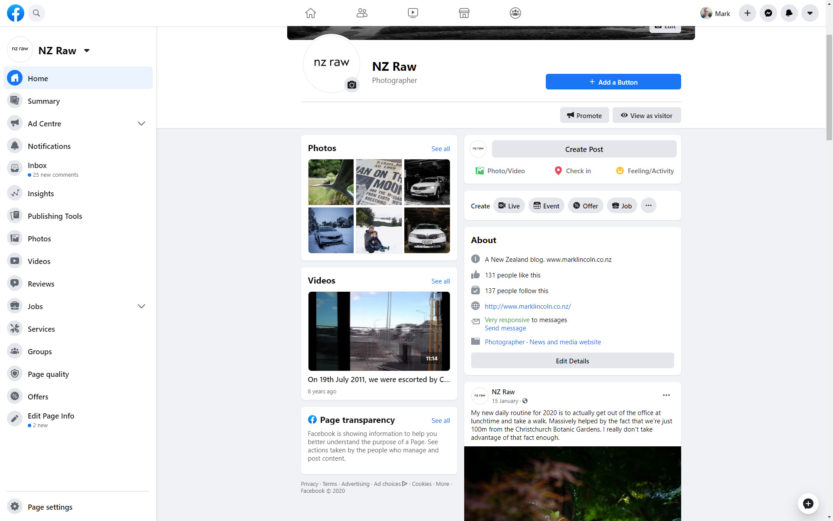Viewport: 833px width, 521px height.
Task: Click the Page quality shield icon
Action: point(15,374)
